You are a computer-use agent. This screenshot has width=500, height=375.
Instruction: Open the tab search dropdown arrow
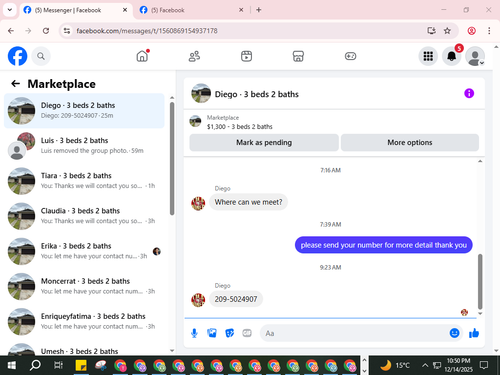click(10, 10)
